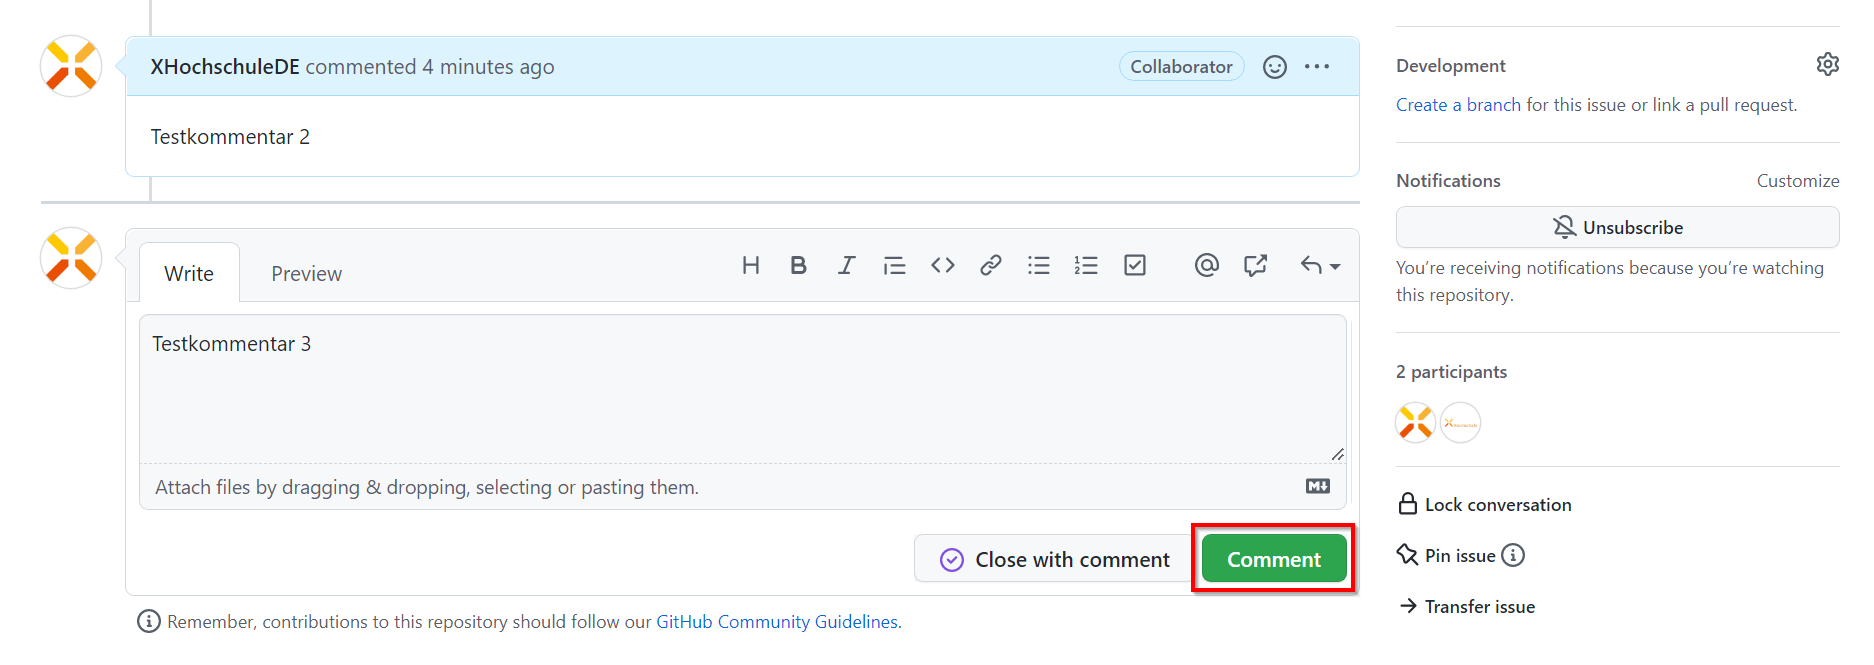Click XHochschuleDE avatar beside Testkommentar 2

pos(71,66)
